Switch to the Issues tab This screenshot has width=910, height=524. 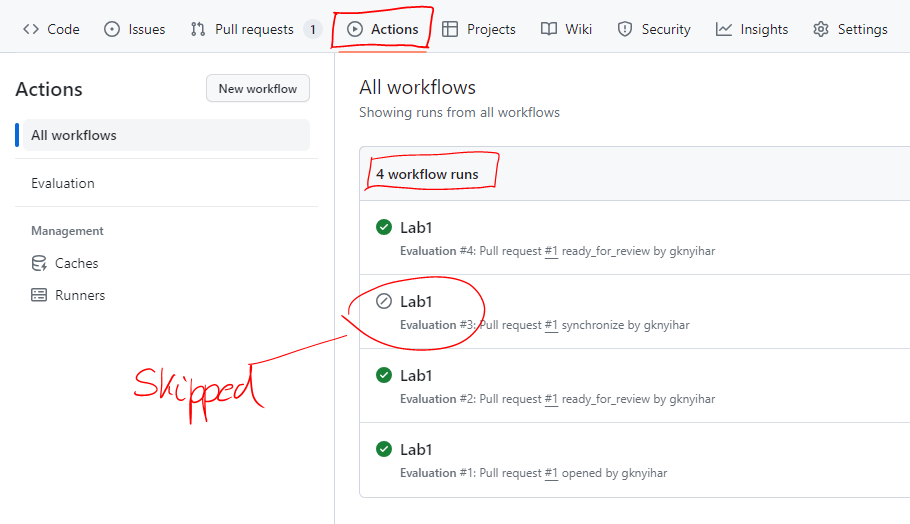[x=135, y=29]
